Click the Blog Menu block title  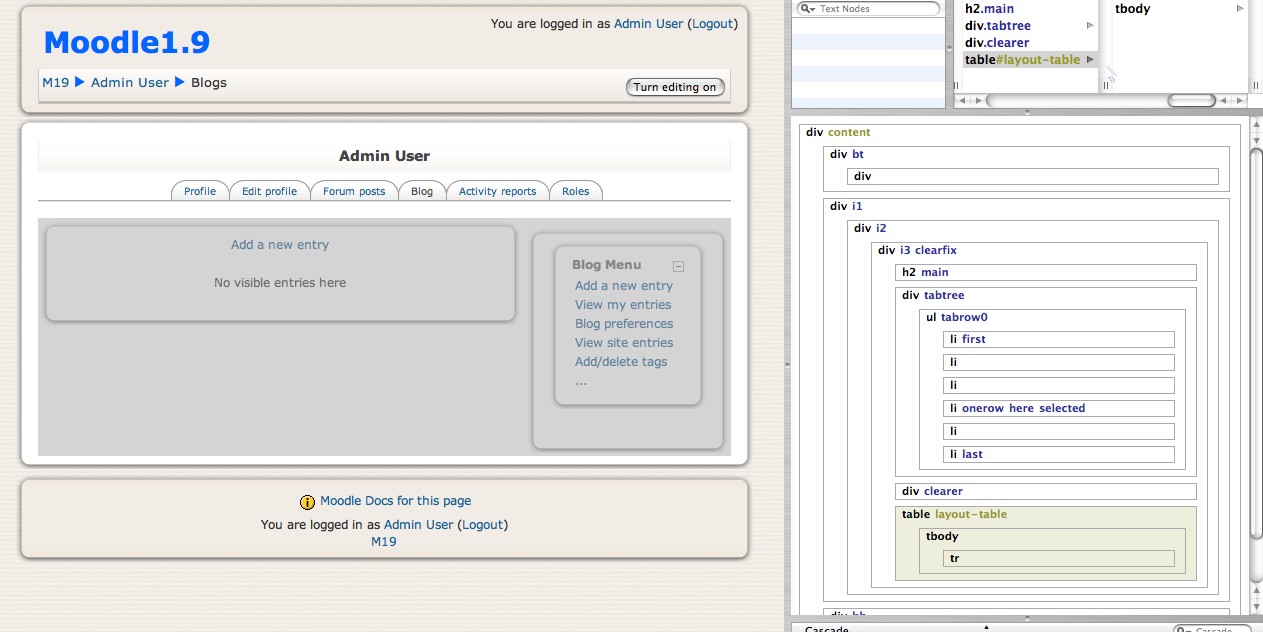pyautogui.click(x=606, y=265)
